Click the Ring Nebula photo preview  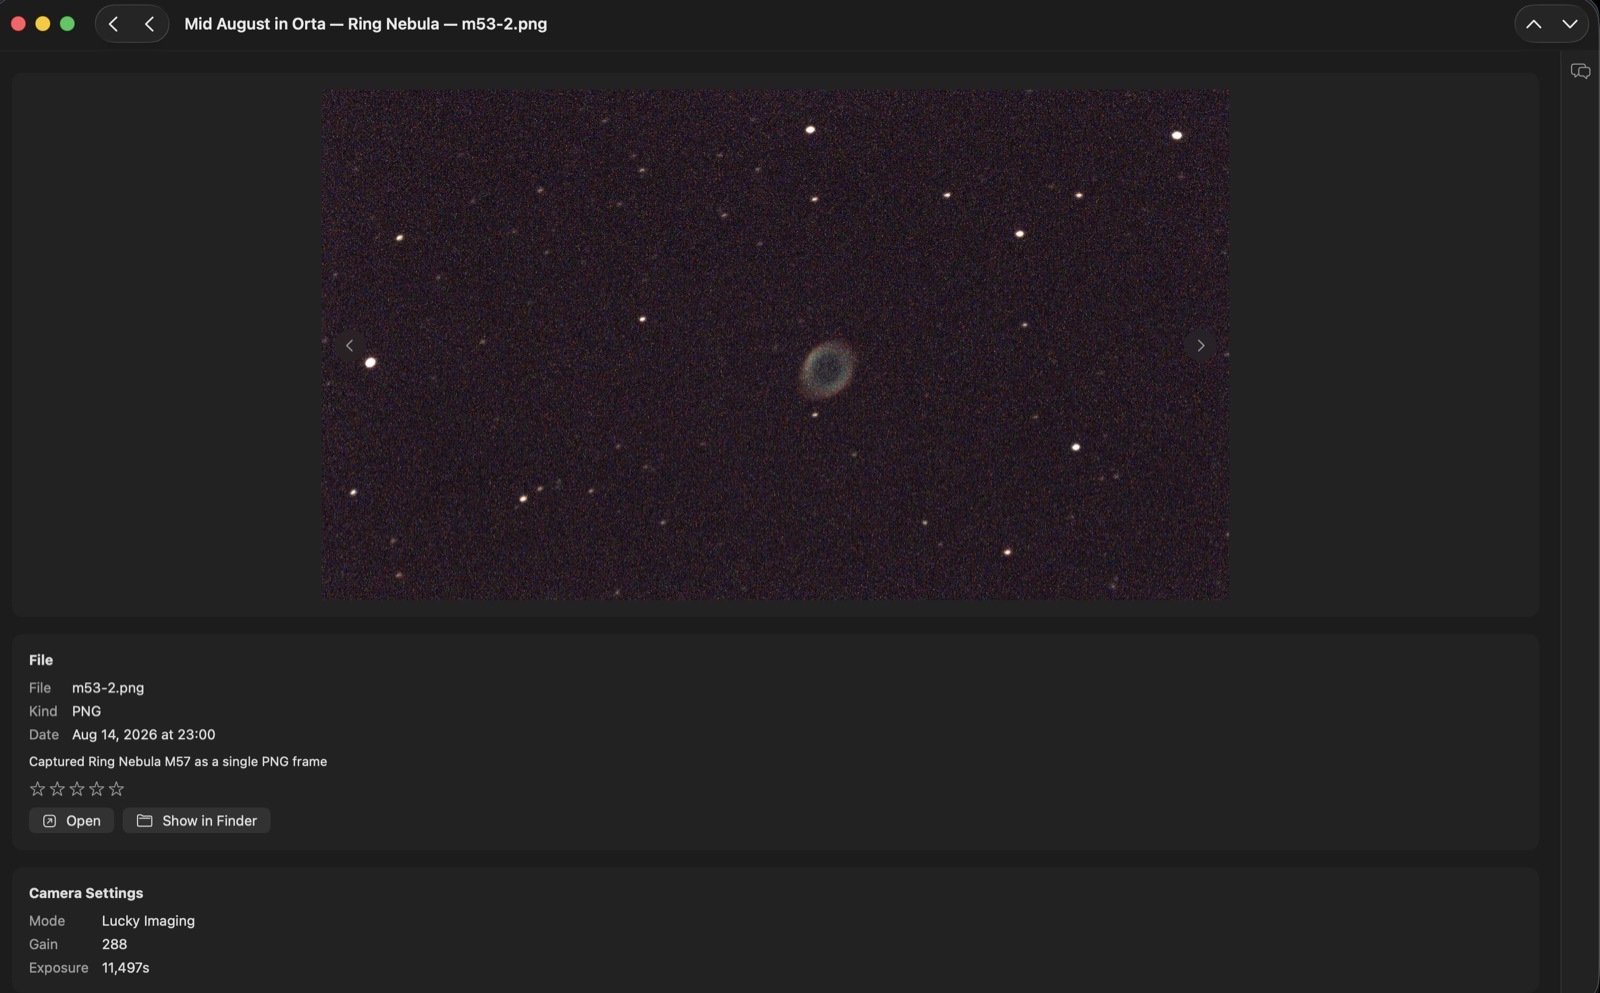[x=775, y=345]
